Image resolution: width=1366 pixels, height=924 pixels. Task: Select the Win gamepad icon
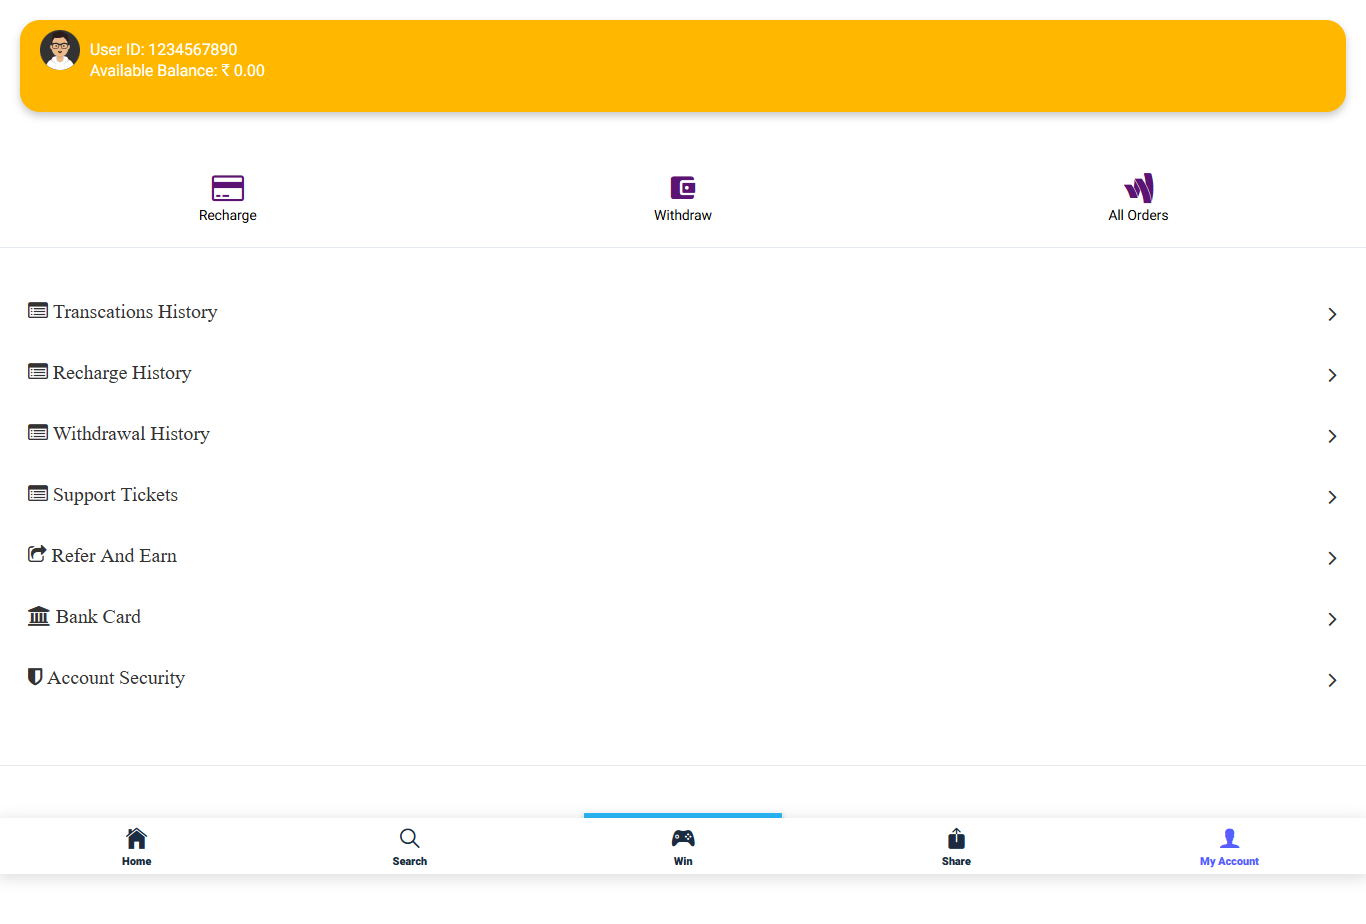683,838
